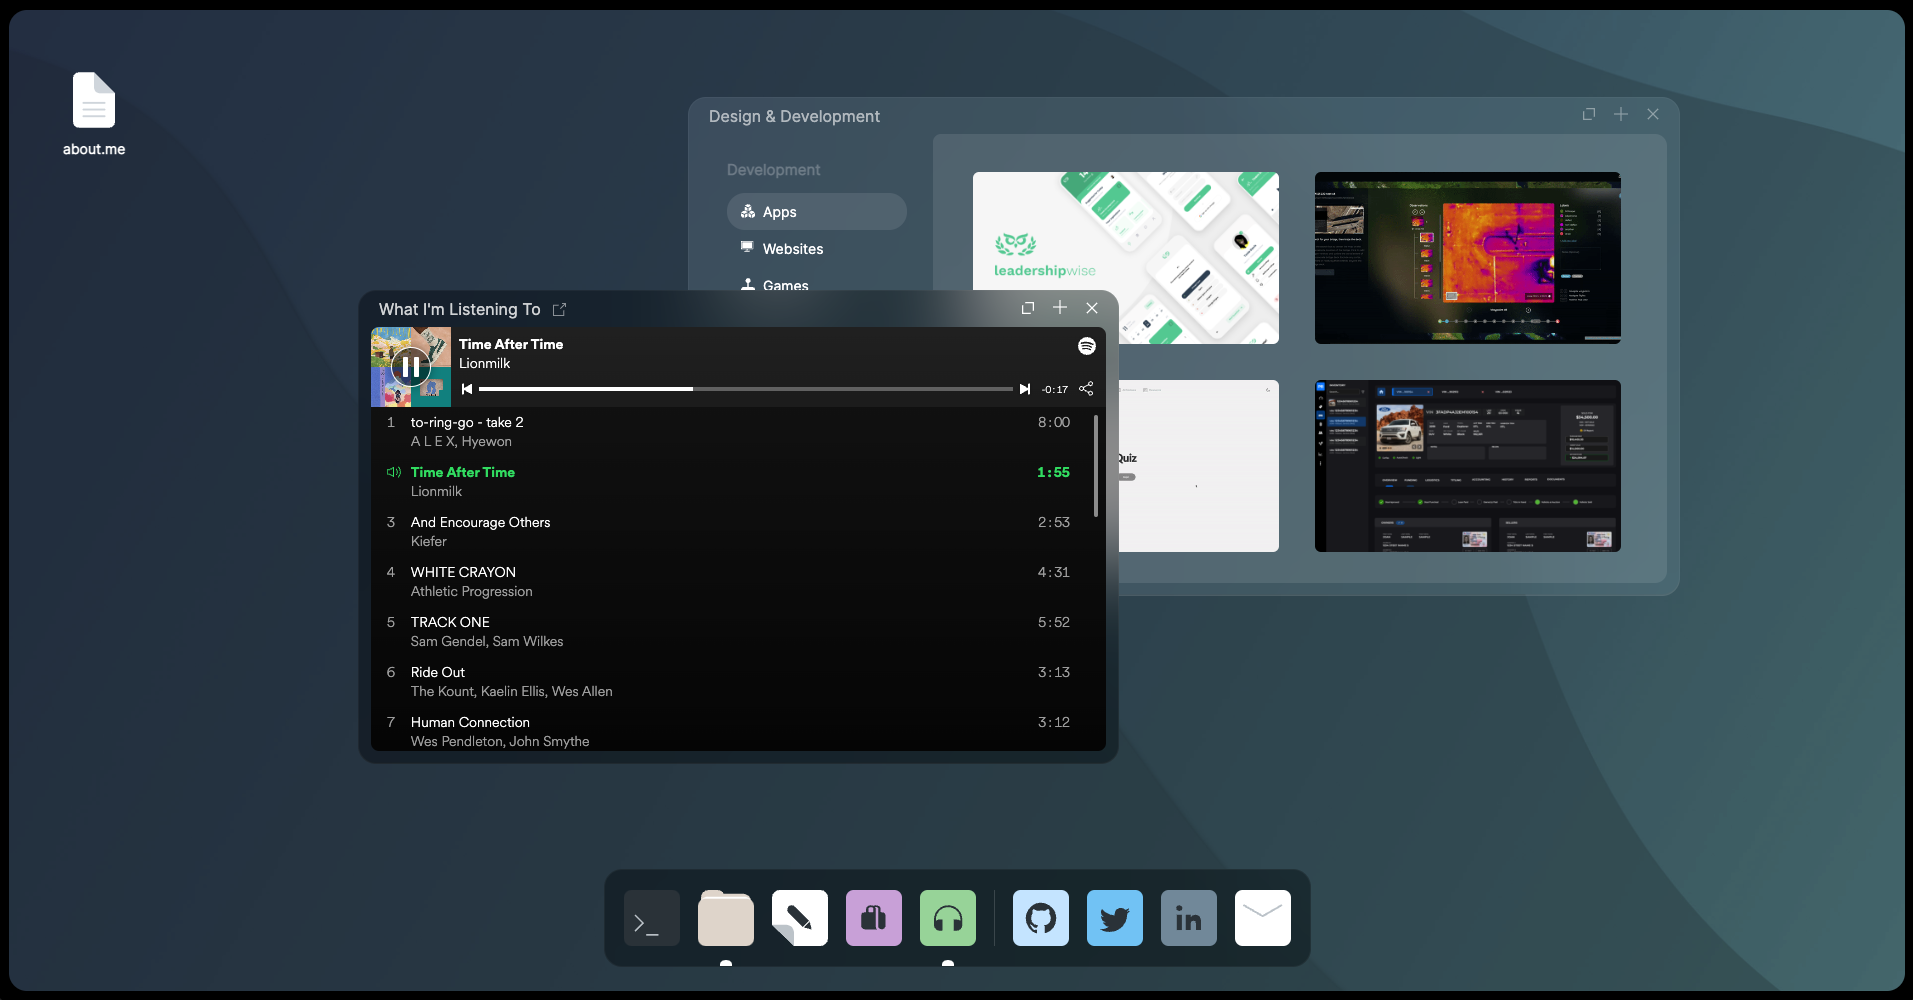
Task: Visit GitHub via its dock icon
Action: [1039, 917]
